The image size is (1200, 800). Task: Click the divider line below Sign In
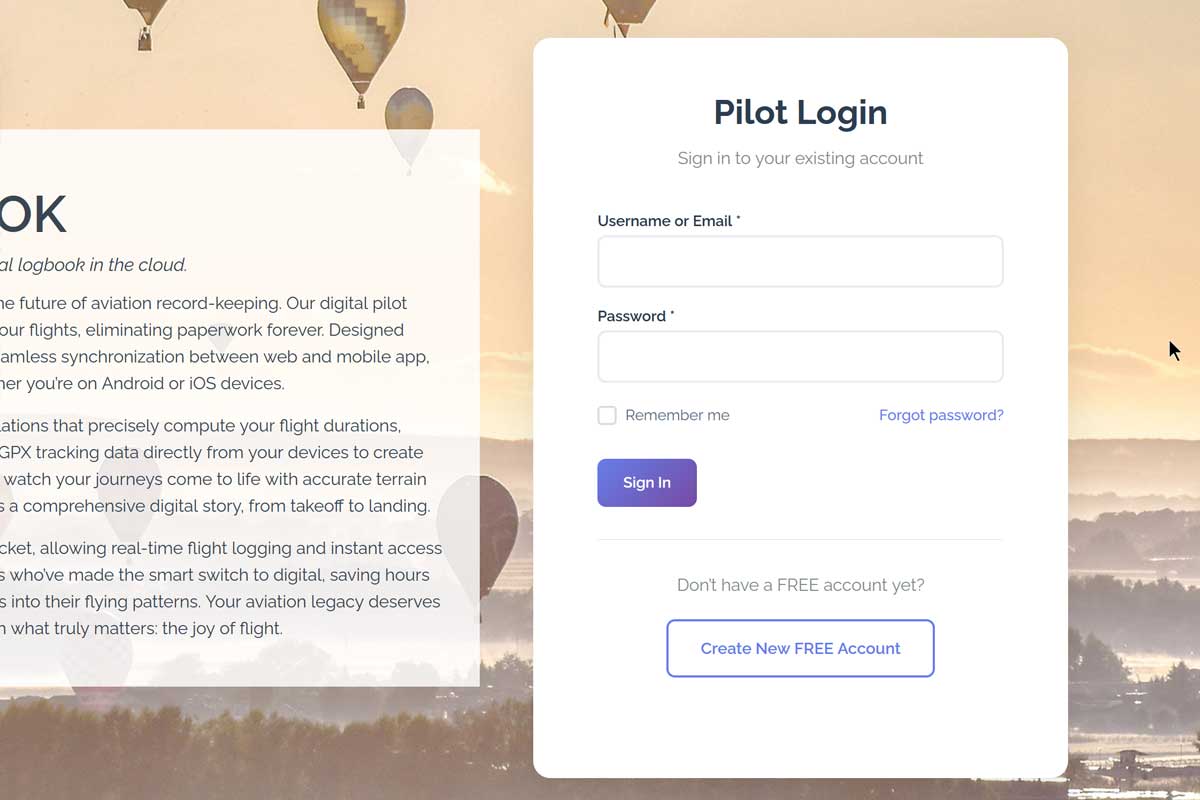[800, 540]
